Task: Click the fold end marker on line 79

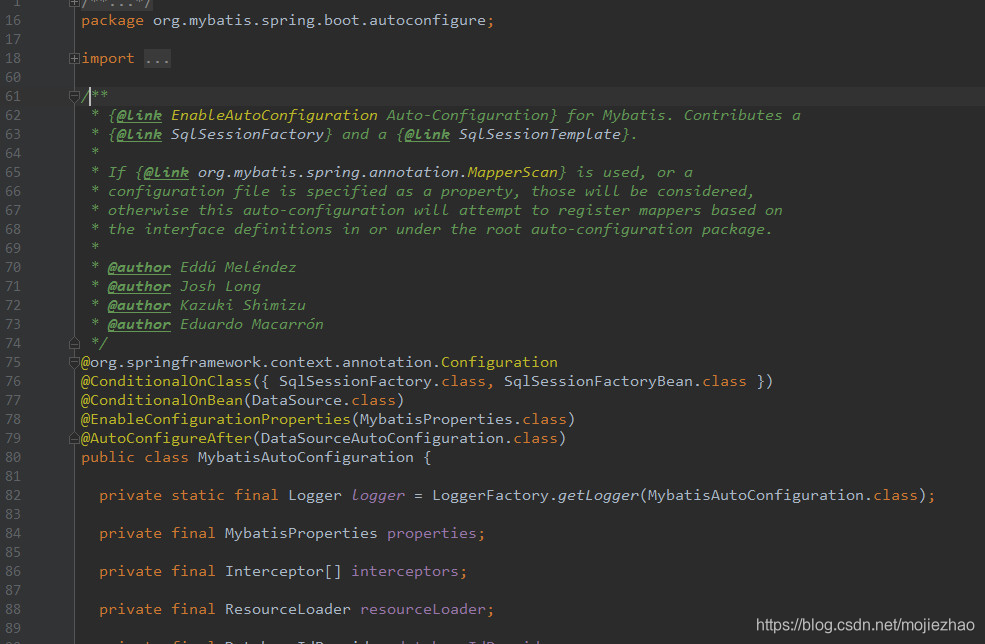Action: click(74, 439)
